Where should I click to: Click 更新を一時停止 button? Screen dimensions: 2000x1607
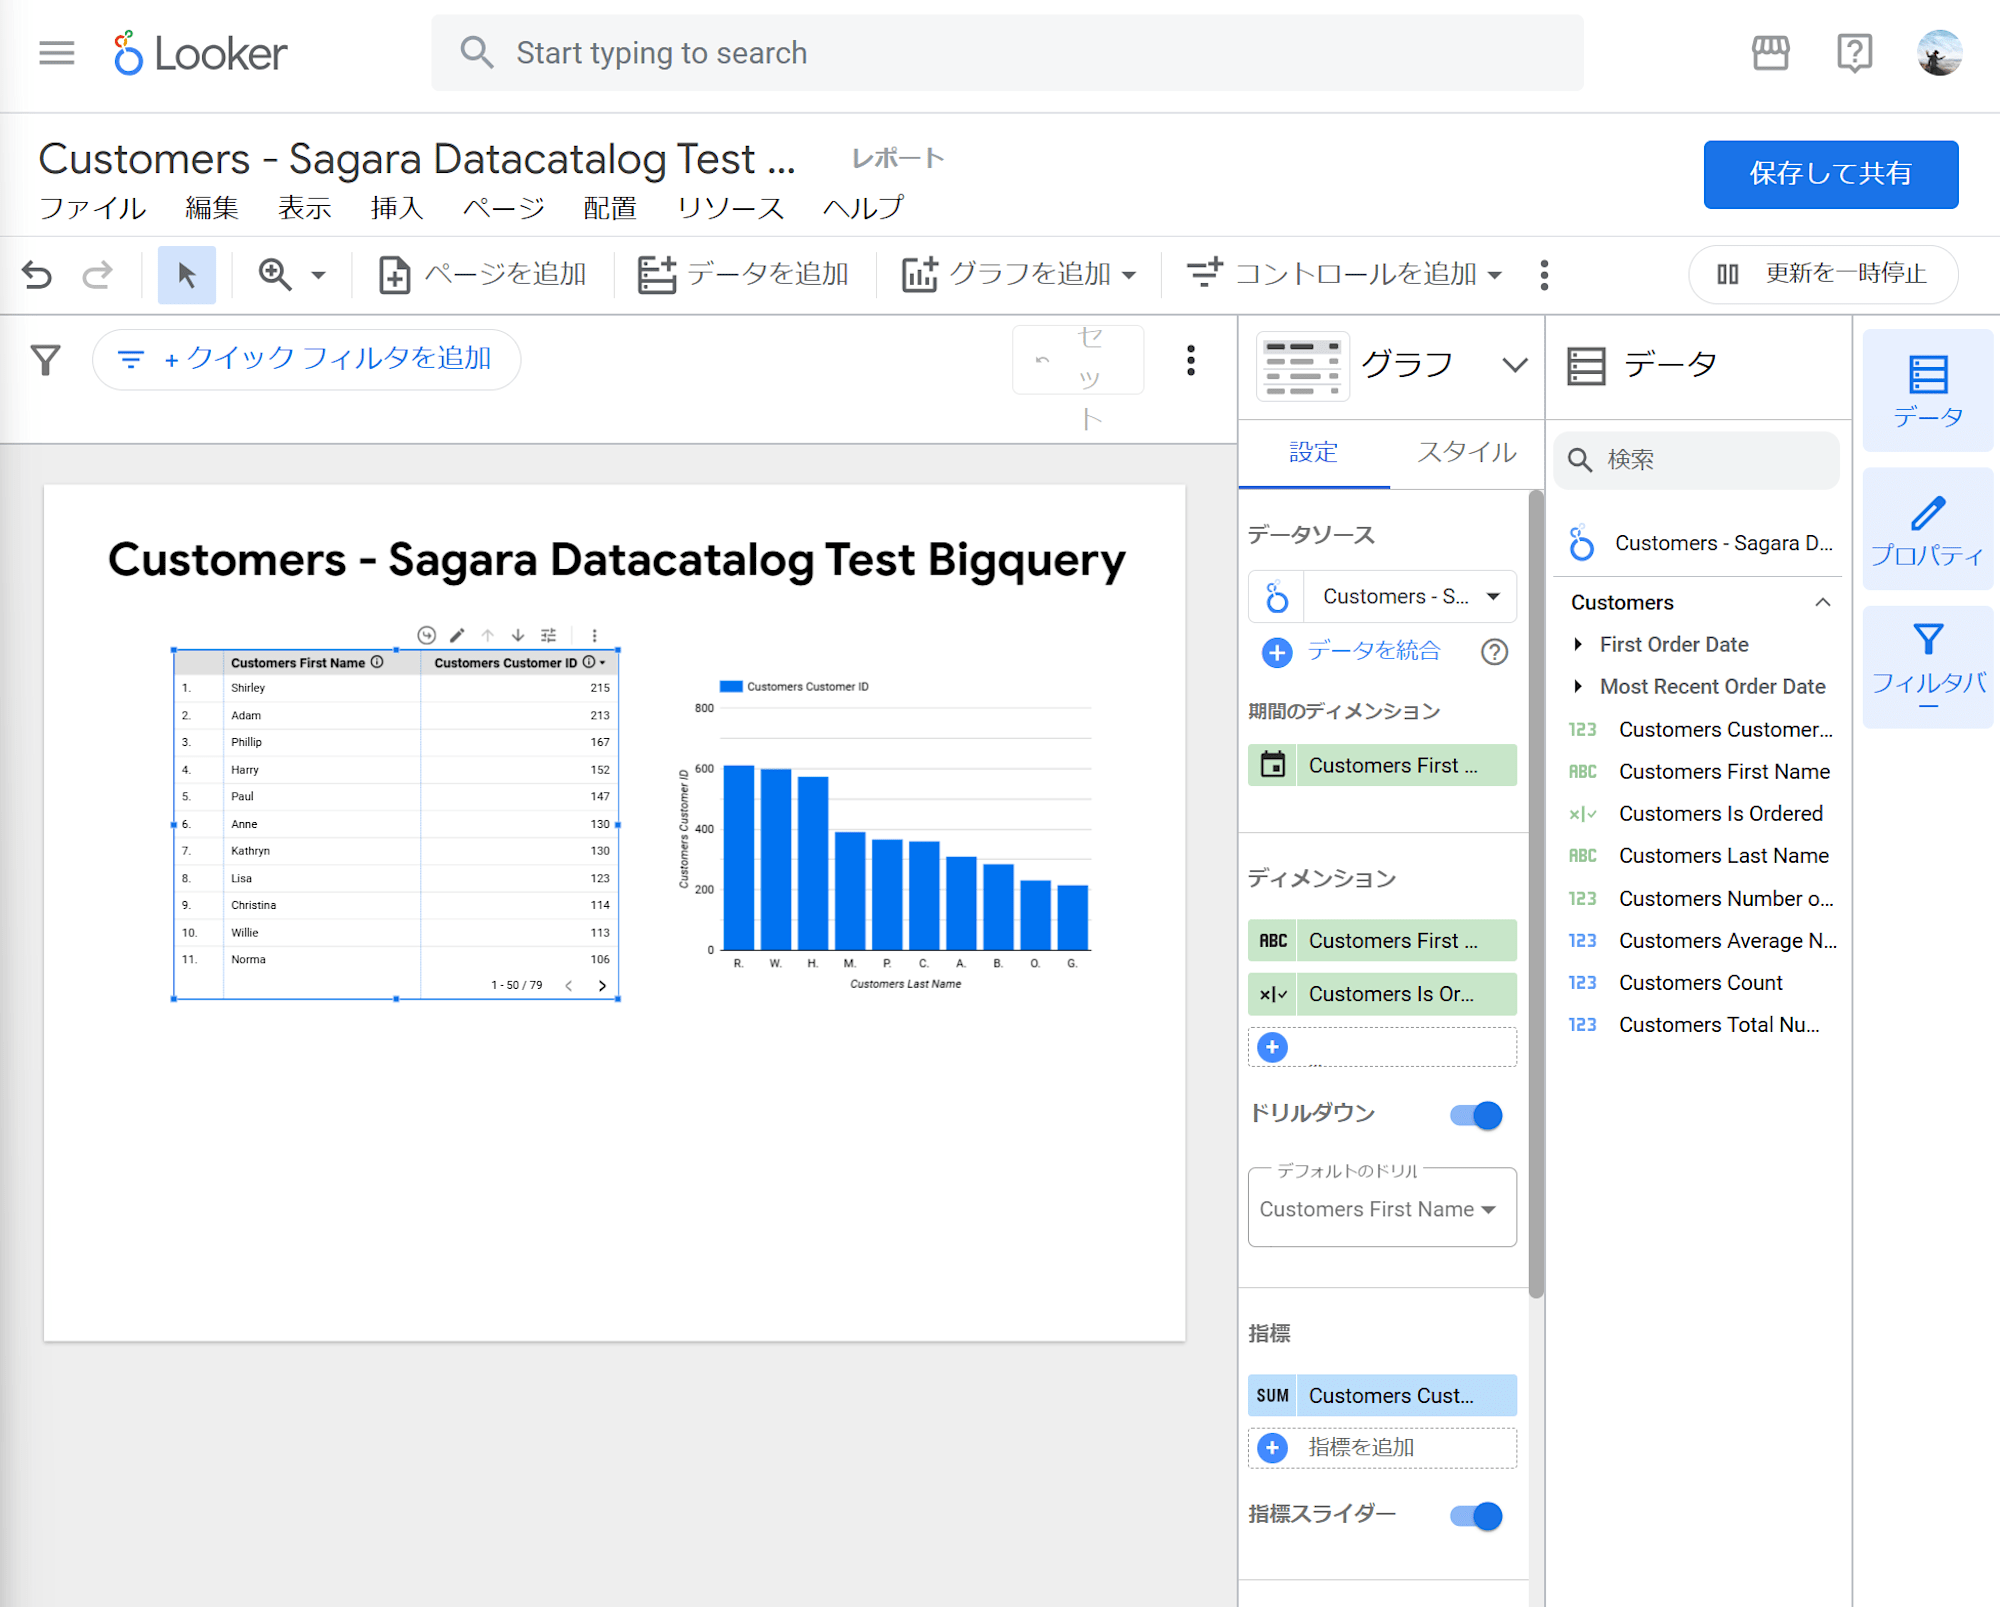tap(1822, 274)
